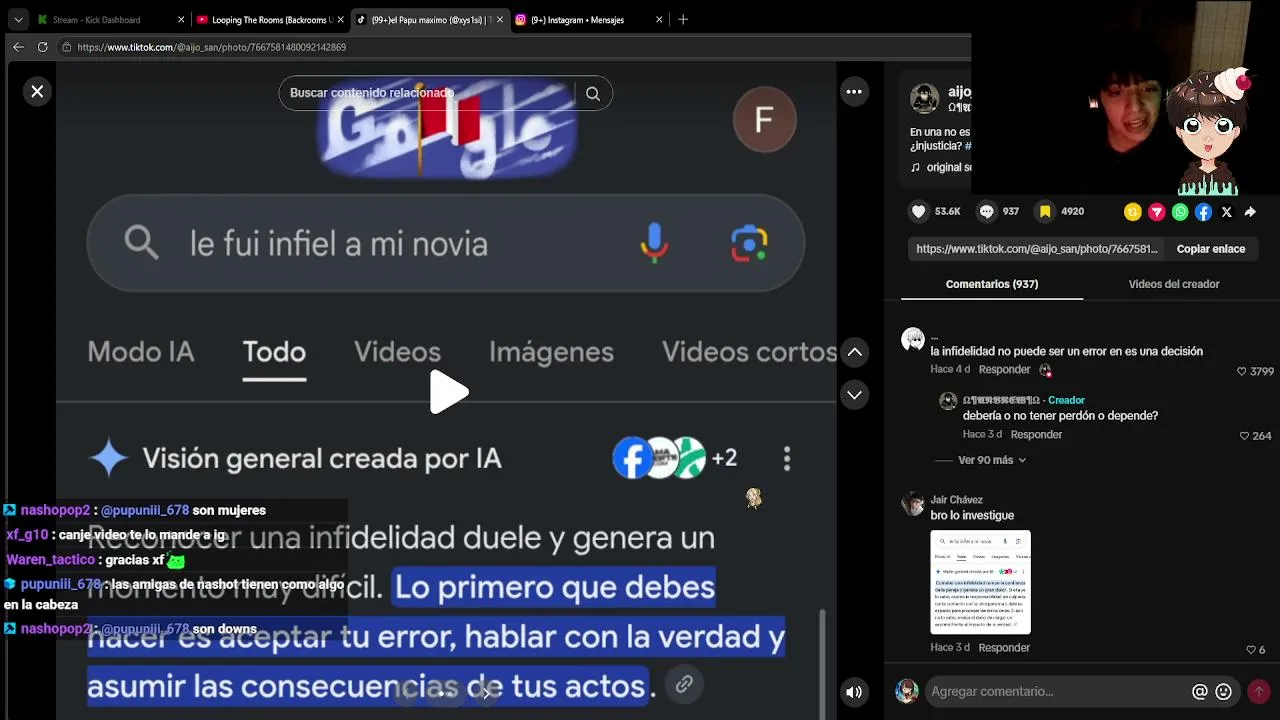This screenshot has width=1280, height=720.
Task: Click the commenter badge icon beside Responder
Action: coord(1045,370)
